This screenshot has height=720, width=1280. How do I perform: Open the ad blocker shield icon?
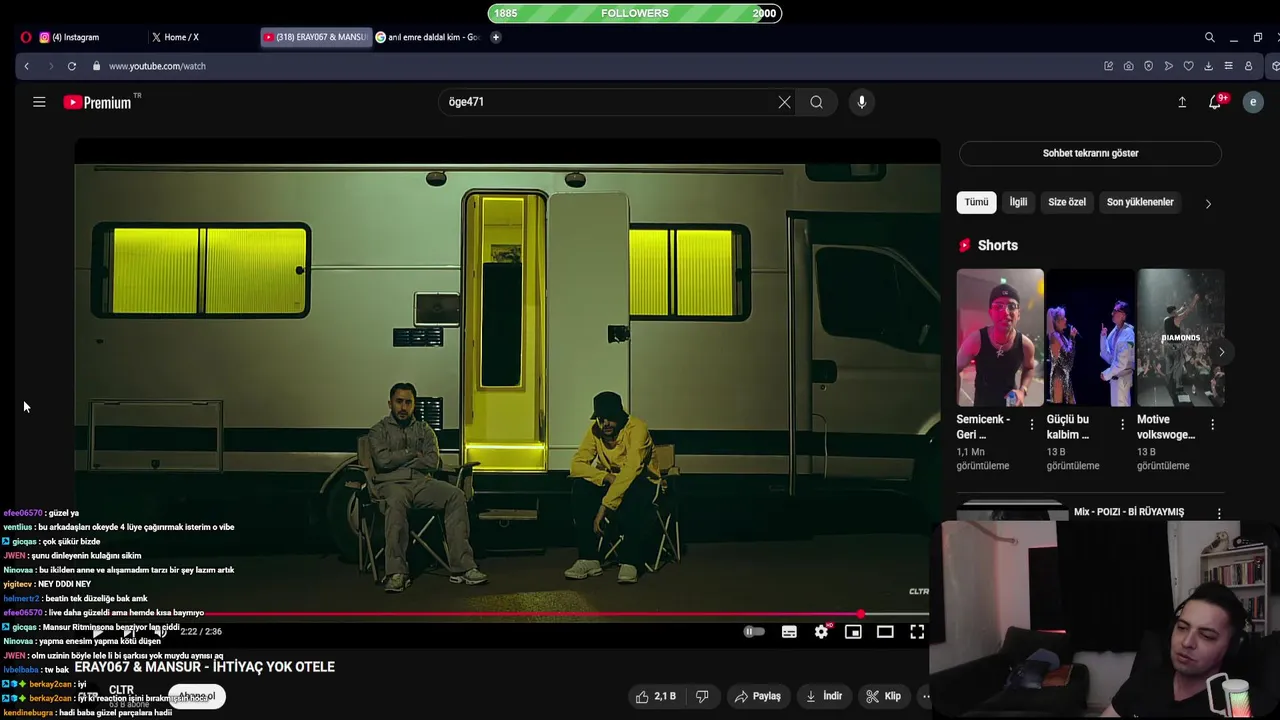pos(1148,66)
